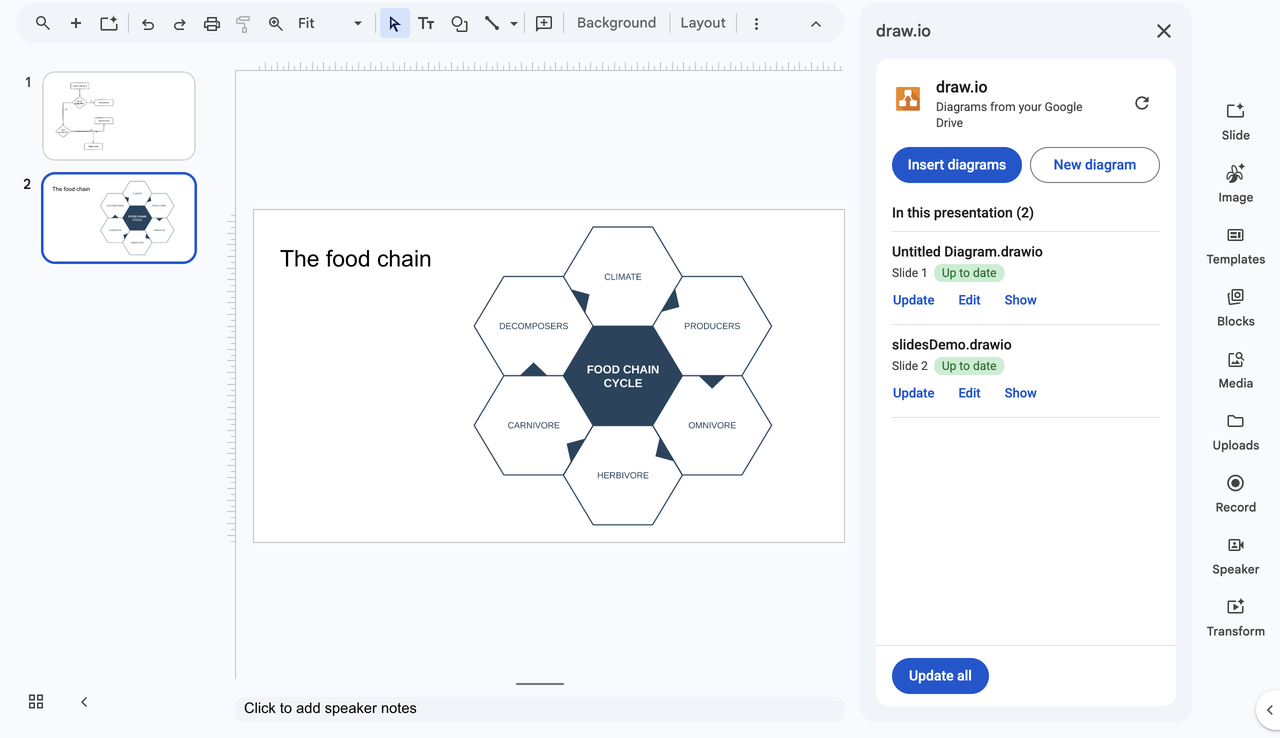Screen dimensions: 1280x738
Task: Click the Update all button
Action: pyautogui.click(x=940, y=676)
